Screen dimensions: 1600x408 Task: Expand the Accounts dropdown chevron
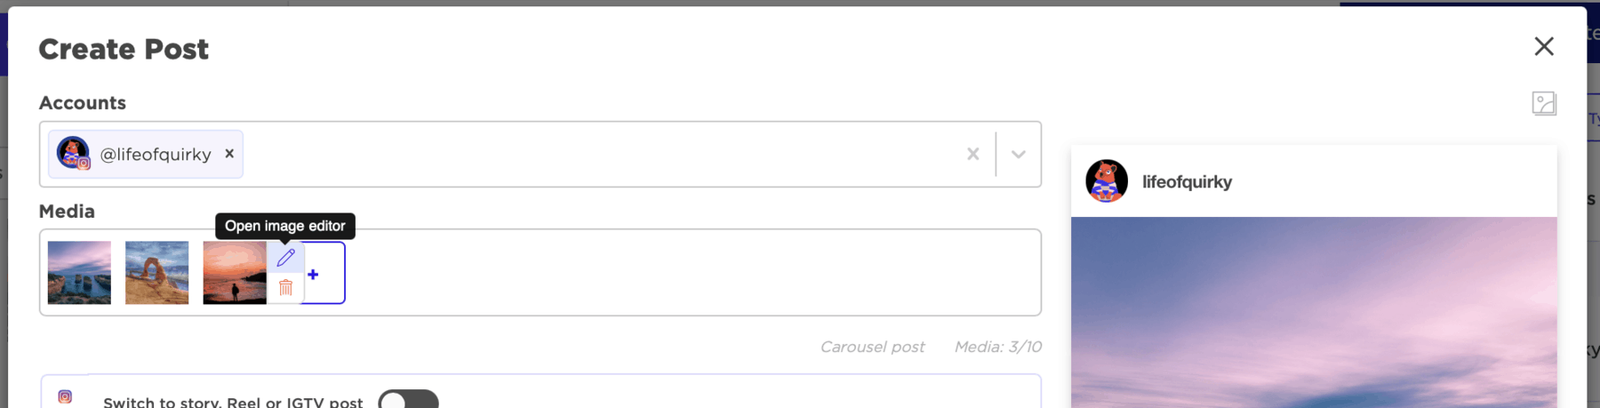1018,154
